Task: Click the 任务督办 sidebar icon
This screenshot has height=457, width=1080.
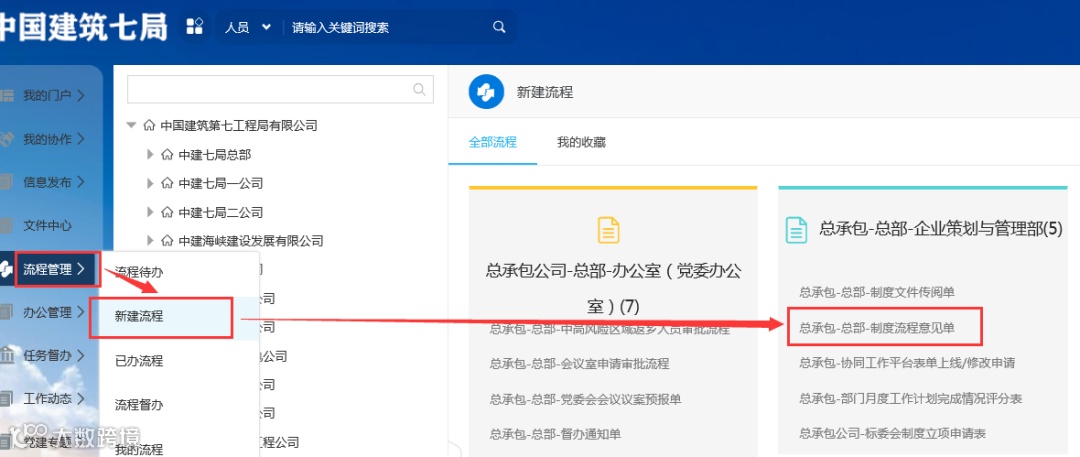Action: point(6,356)
